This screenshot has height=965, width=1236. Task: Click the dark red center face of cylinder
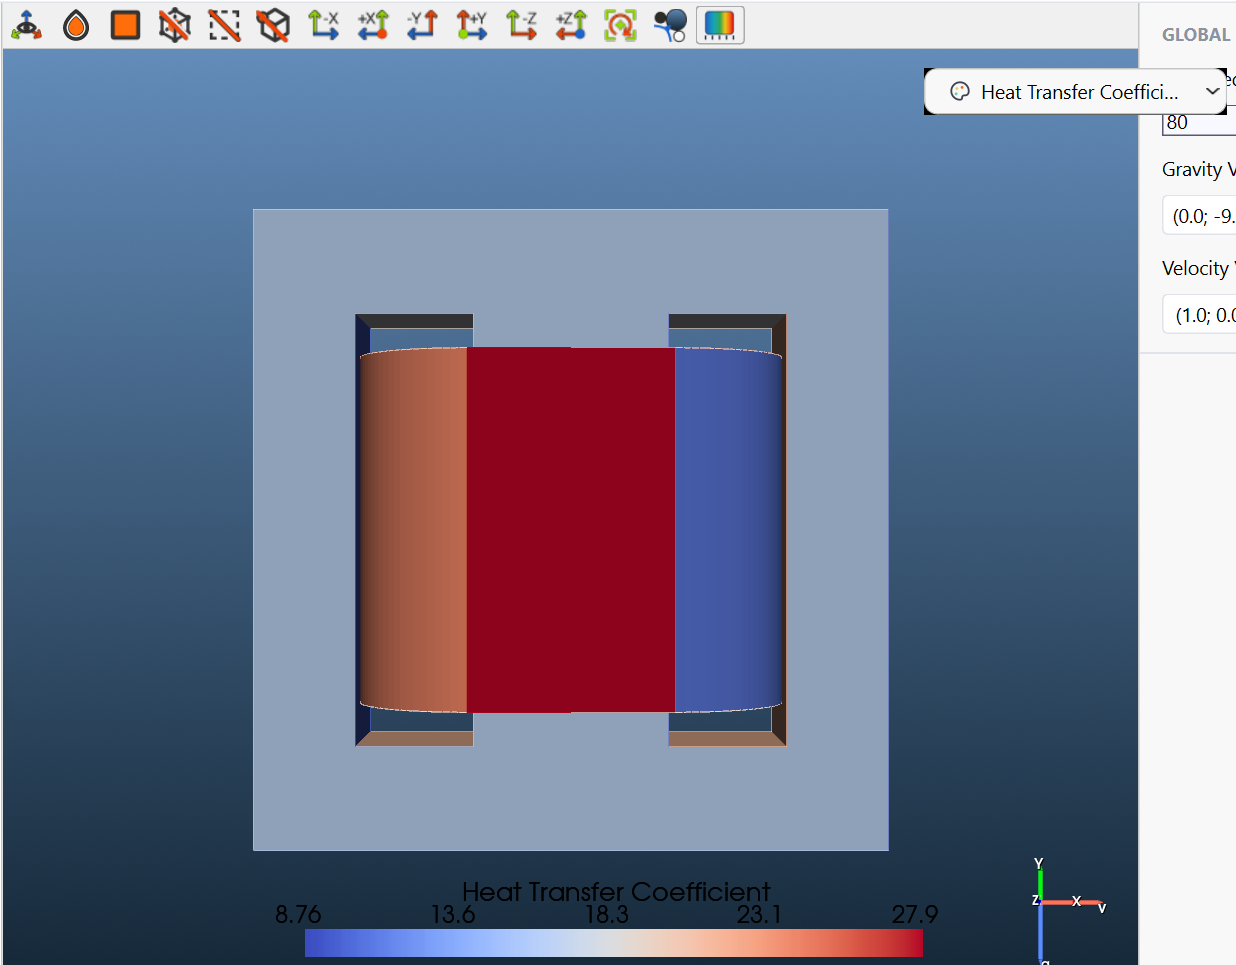click(571, 530)
